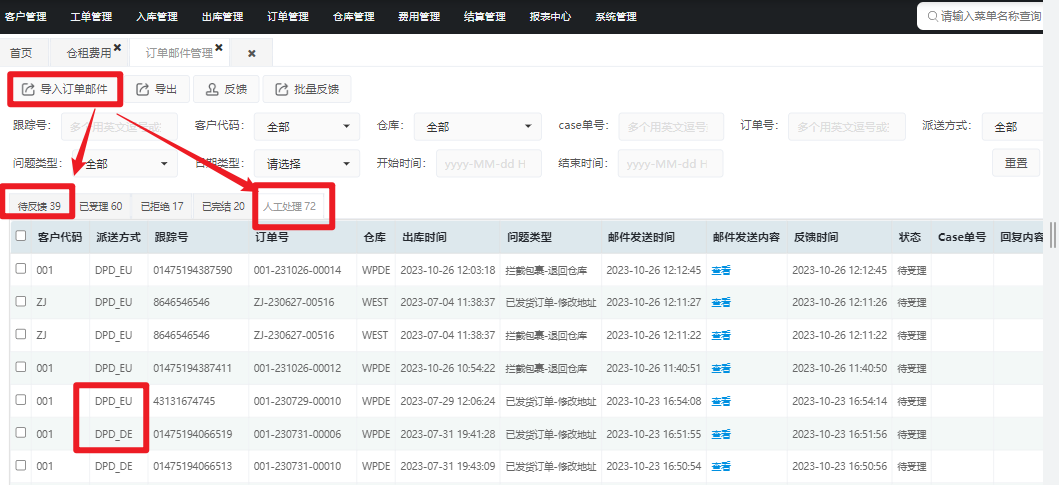Screen dimensions: 1059x485
Task: Click the 导出 export button
Action: tap(157, 89)
